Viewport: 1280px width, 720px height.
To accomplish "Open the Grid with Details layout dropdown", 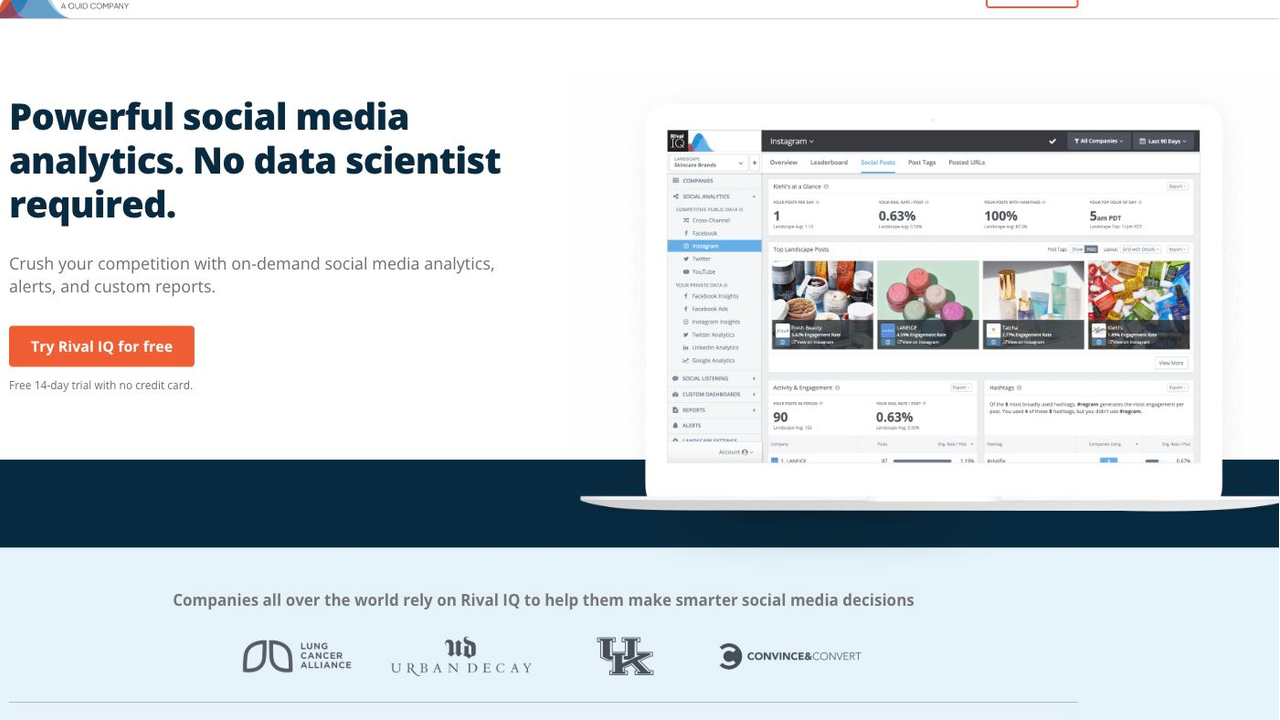I will pyautogui.click(x=1140, y=249).
